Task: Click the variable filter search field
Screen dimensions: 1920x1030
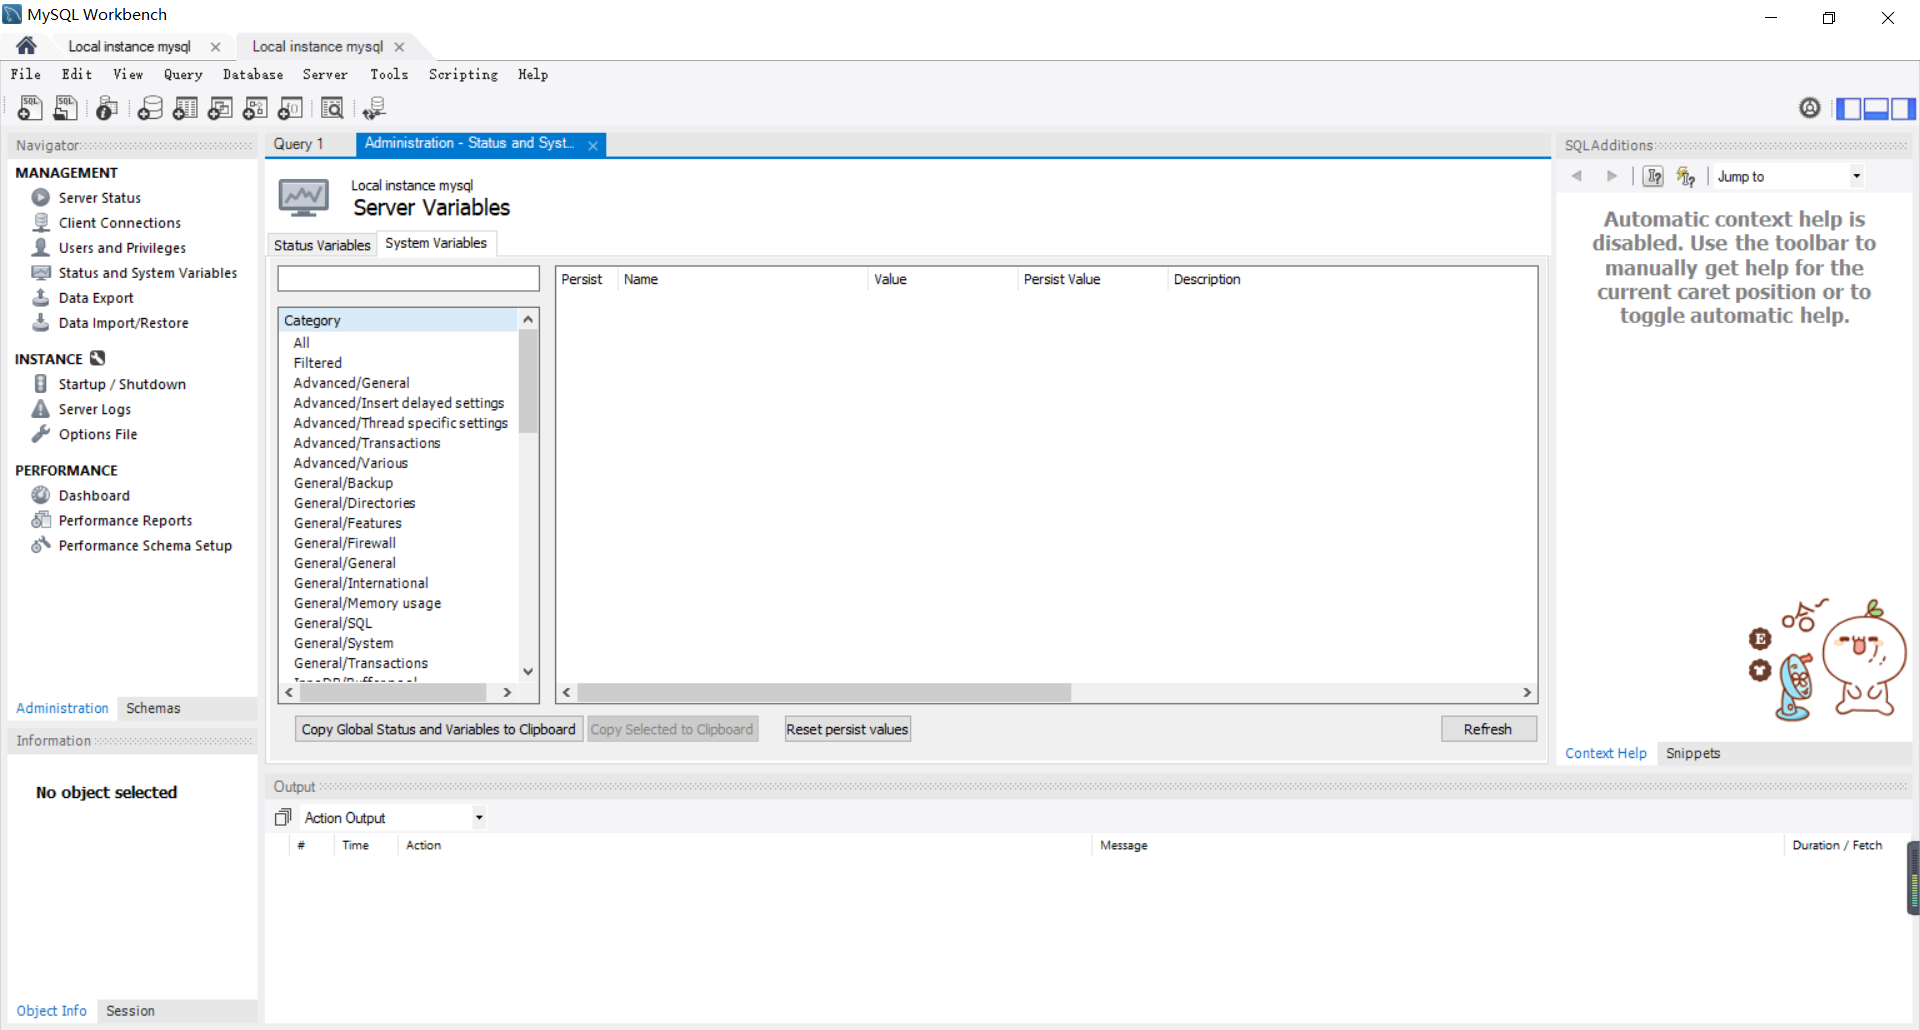Action: (x=408, y=278)
